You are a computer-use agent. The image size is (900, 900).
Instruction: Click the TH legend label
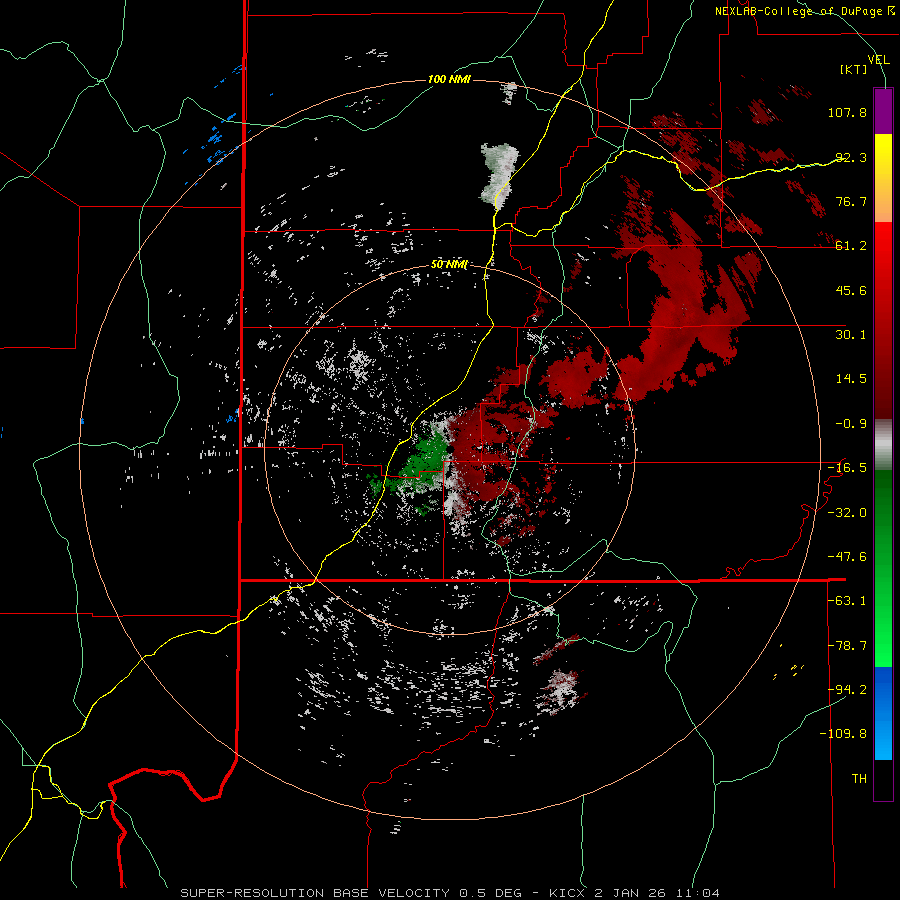point(859,779)
